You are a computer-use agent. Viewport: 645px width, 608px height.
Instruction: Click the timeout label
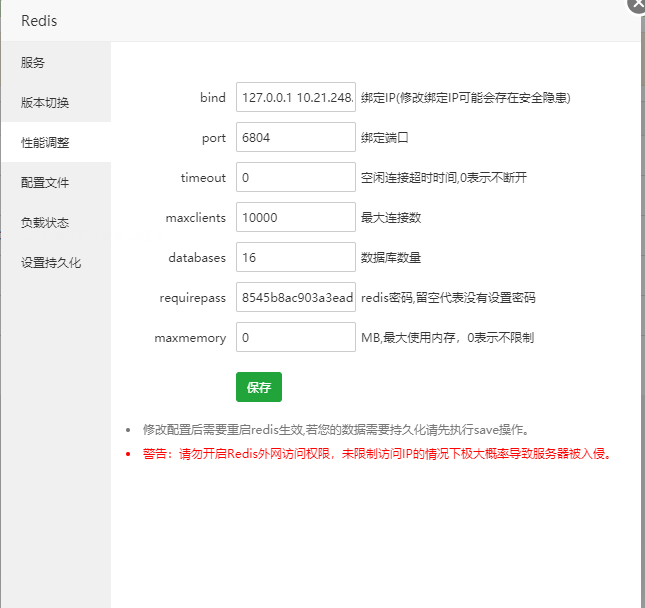tap(203, 178)
